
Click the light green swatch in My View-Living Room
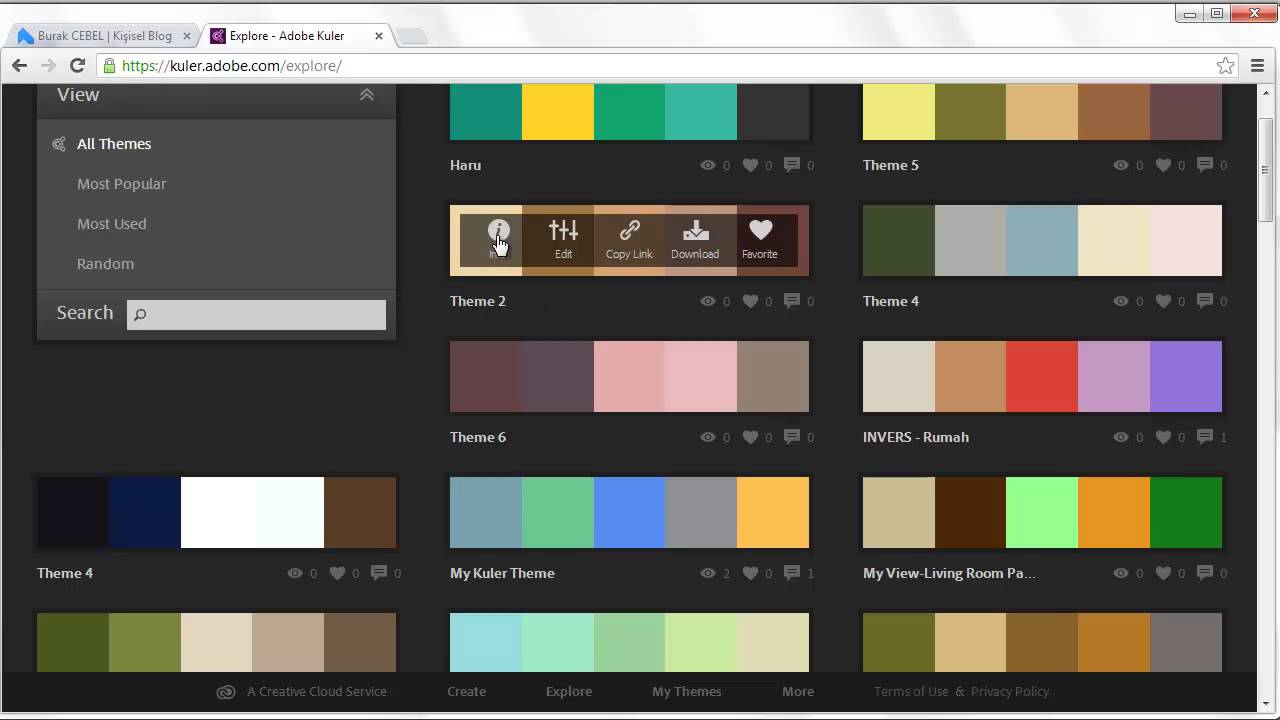coord(1042,513)
